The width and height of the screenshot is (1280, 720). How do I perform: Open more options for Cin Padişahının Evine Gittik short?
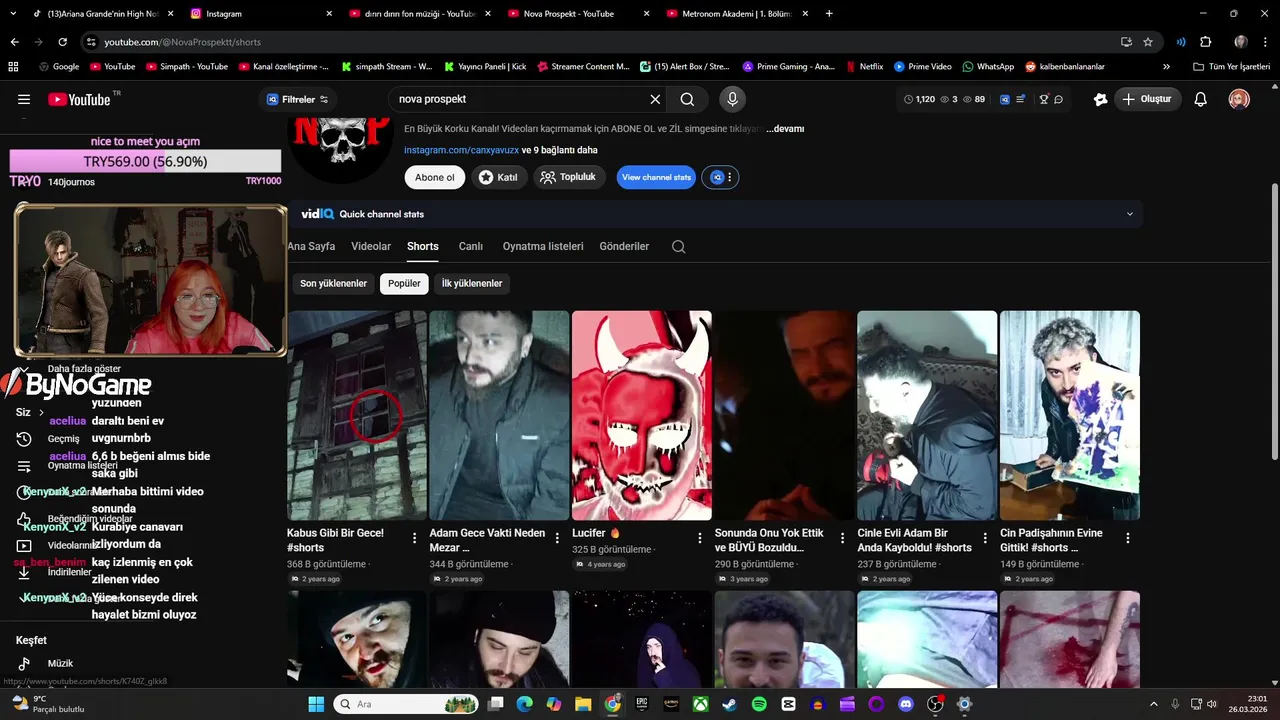(1128, 538)
